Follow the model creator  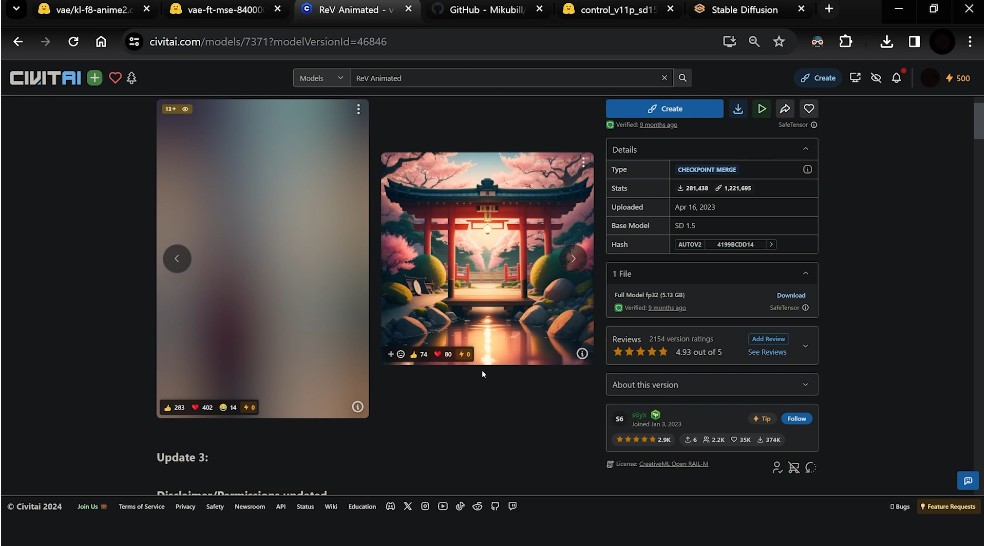pyautogui.click(x=796, y=419)
